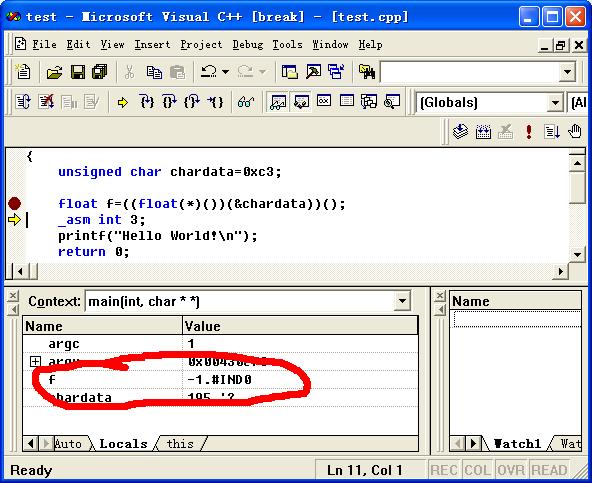
Task: Click the Run to Cursor icon
Action: pos(215,102)
